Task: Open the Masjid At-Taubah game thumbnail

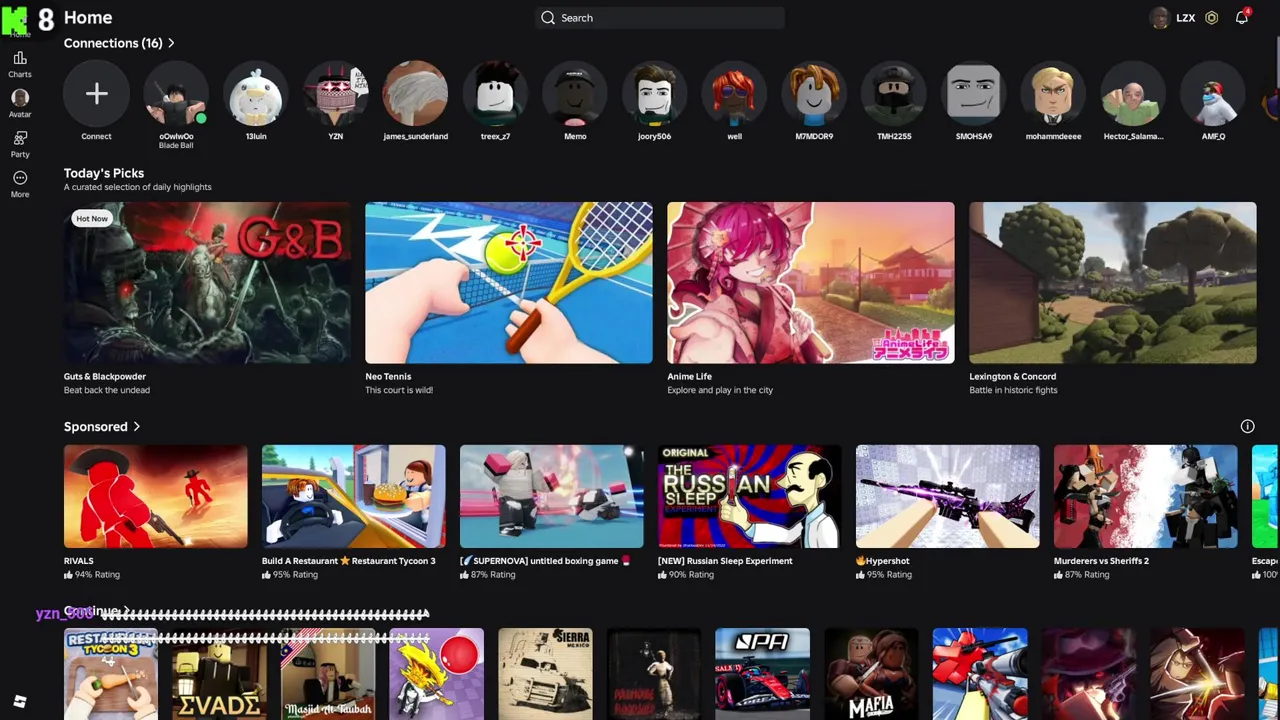Action: pos(328,674)
